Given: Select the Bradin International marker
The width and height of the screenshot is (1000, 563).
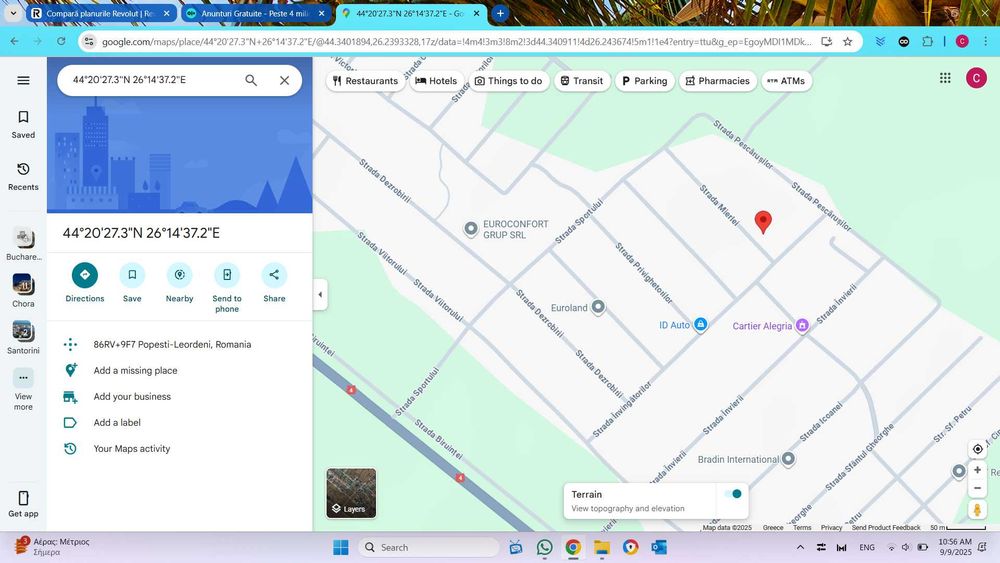Looking at the screenshot, I should [x=788, y=459].
